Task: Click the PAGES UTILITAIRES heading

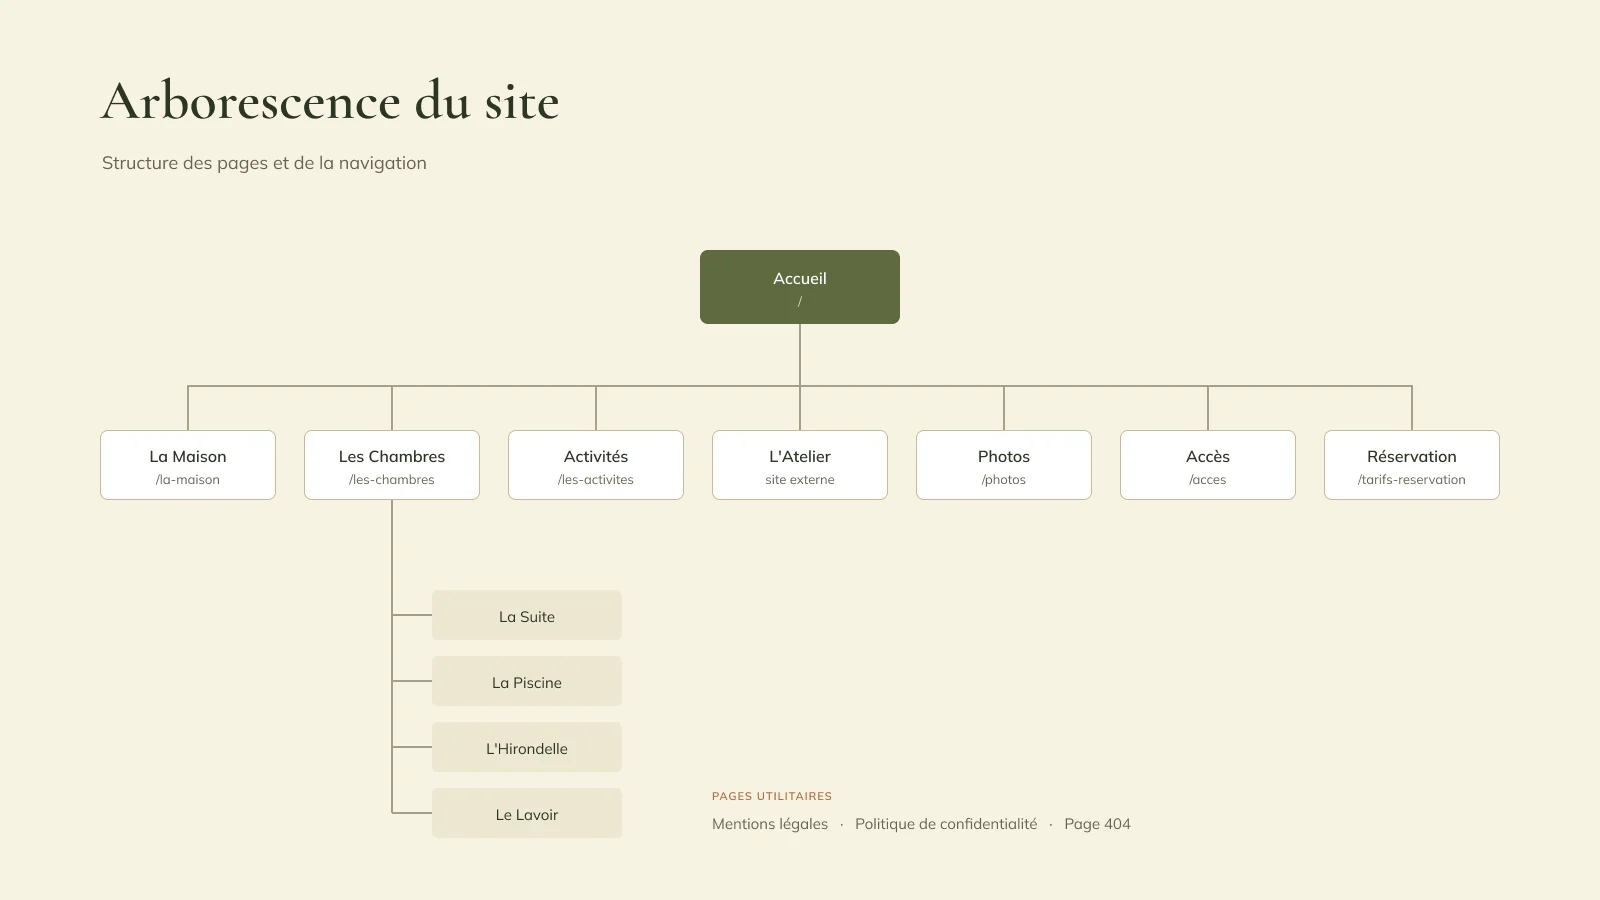Action: (772, 796)
